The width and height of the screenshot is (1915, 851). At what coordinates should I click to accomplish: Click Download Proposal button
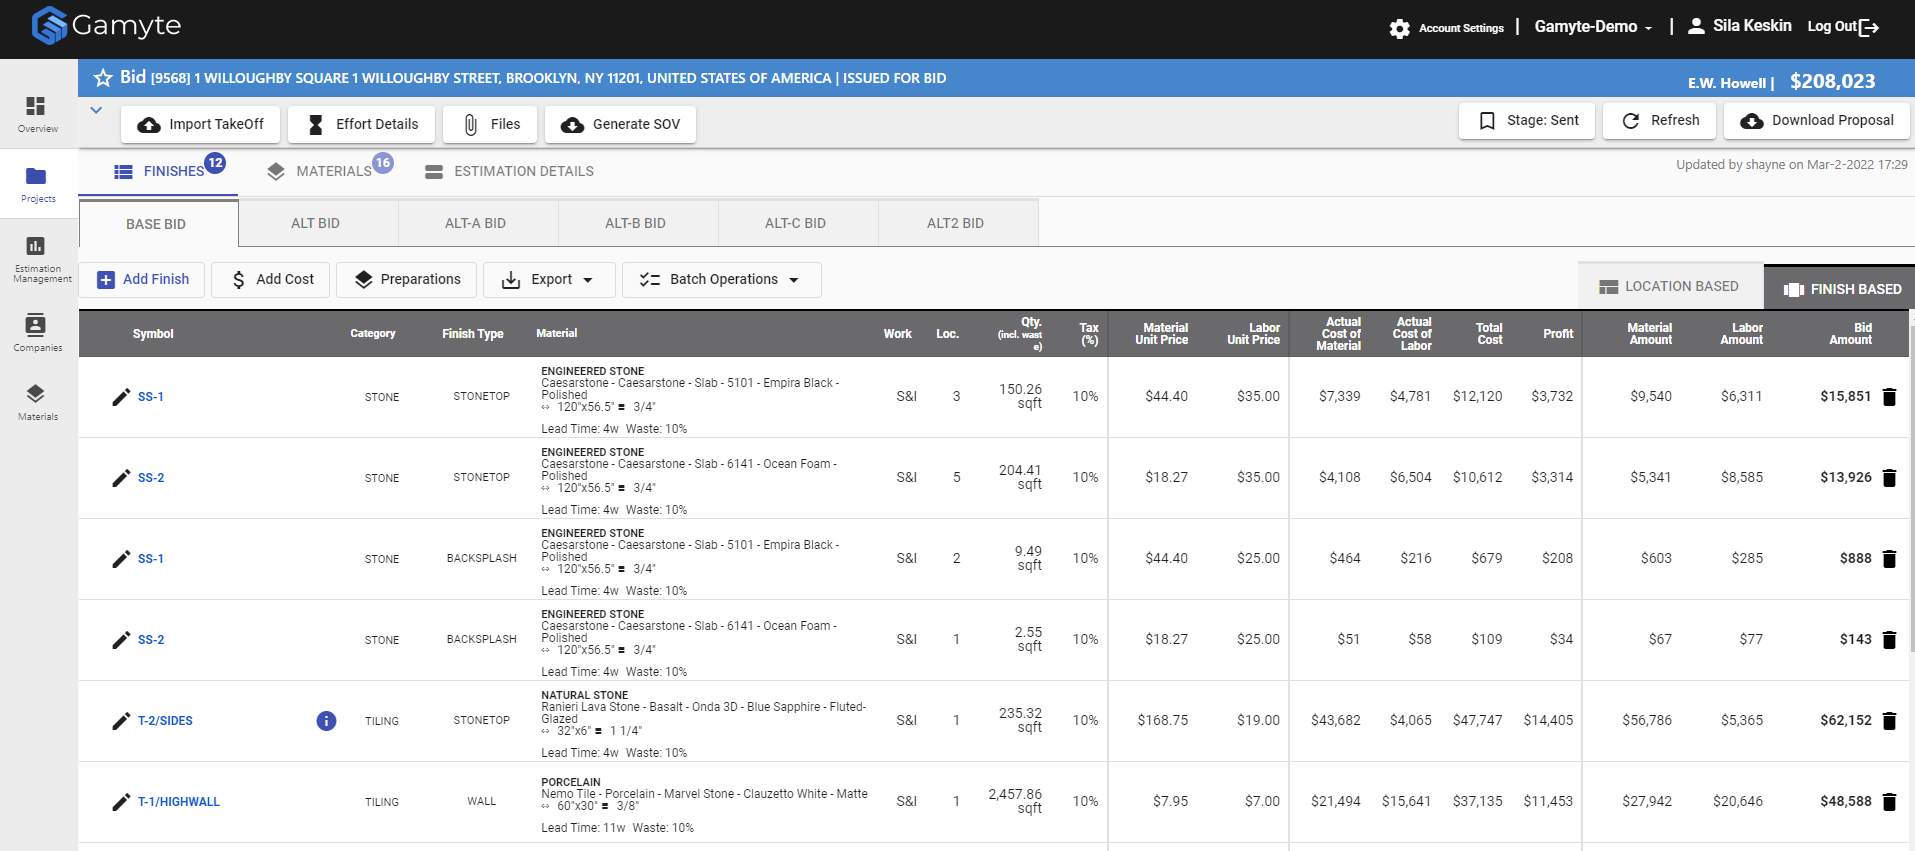coord(1817,121)
